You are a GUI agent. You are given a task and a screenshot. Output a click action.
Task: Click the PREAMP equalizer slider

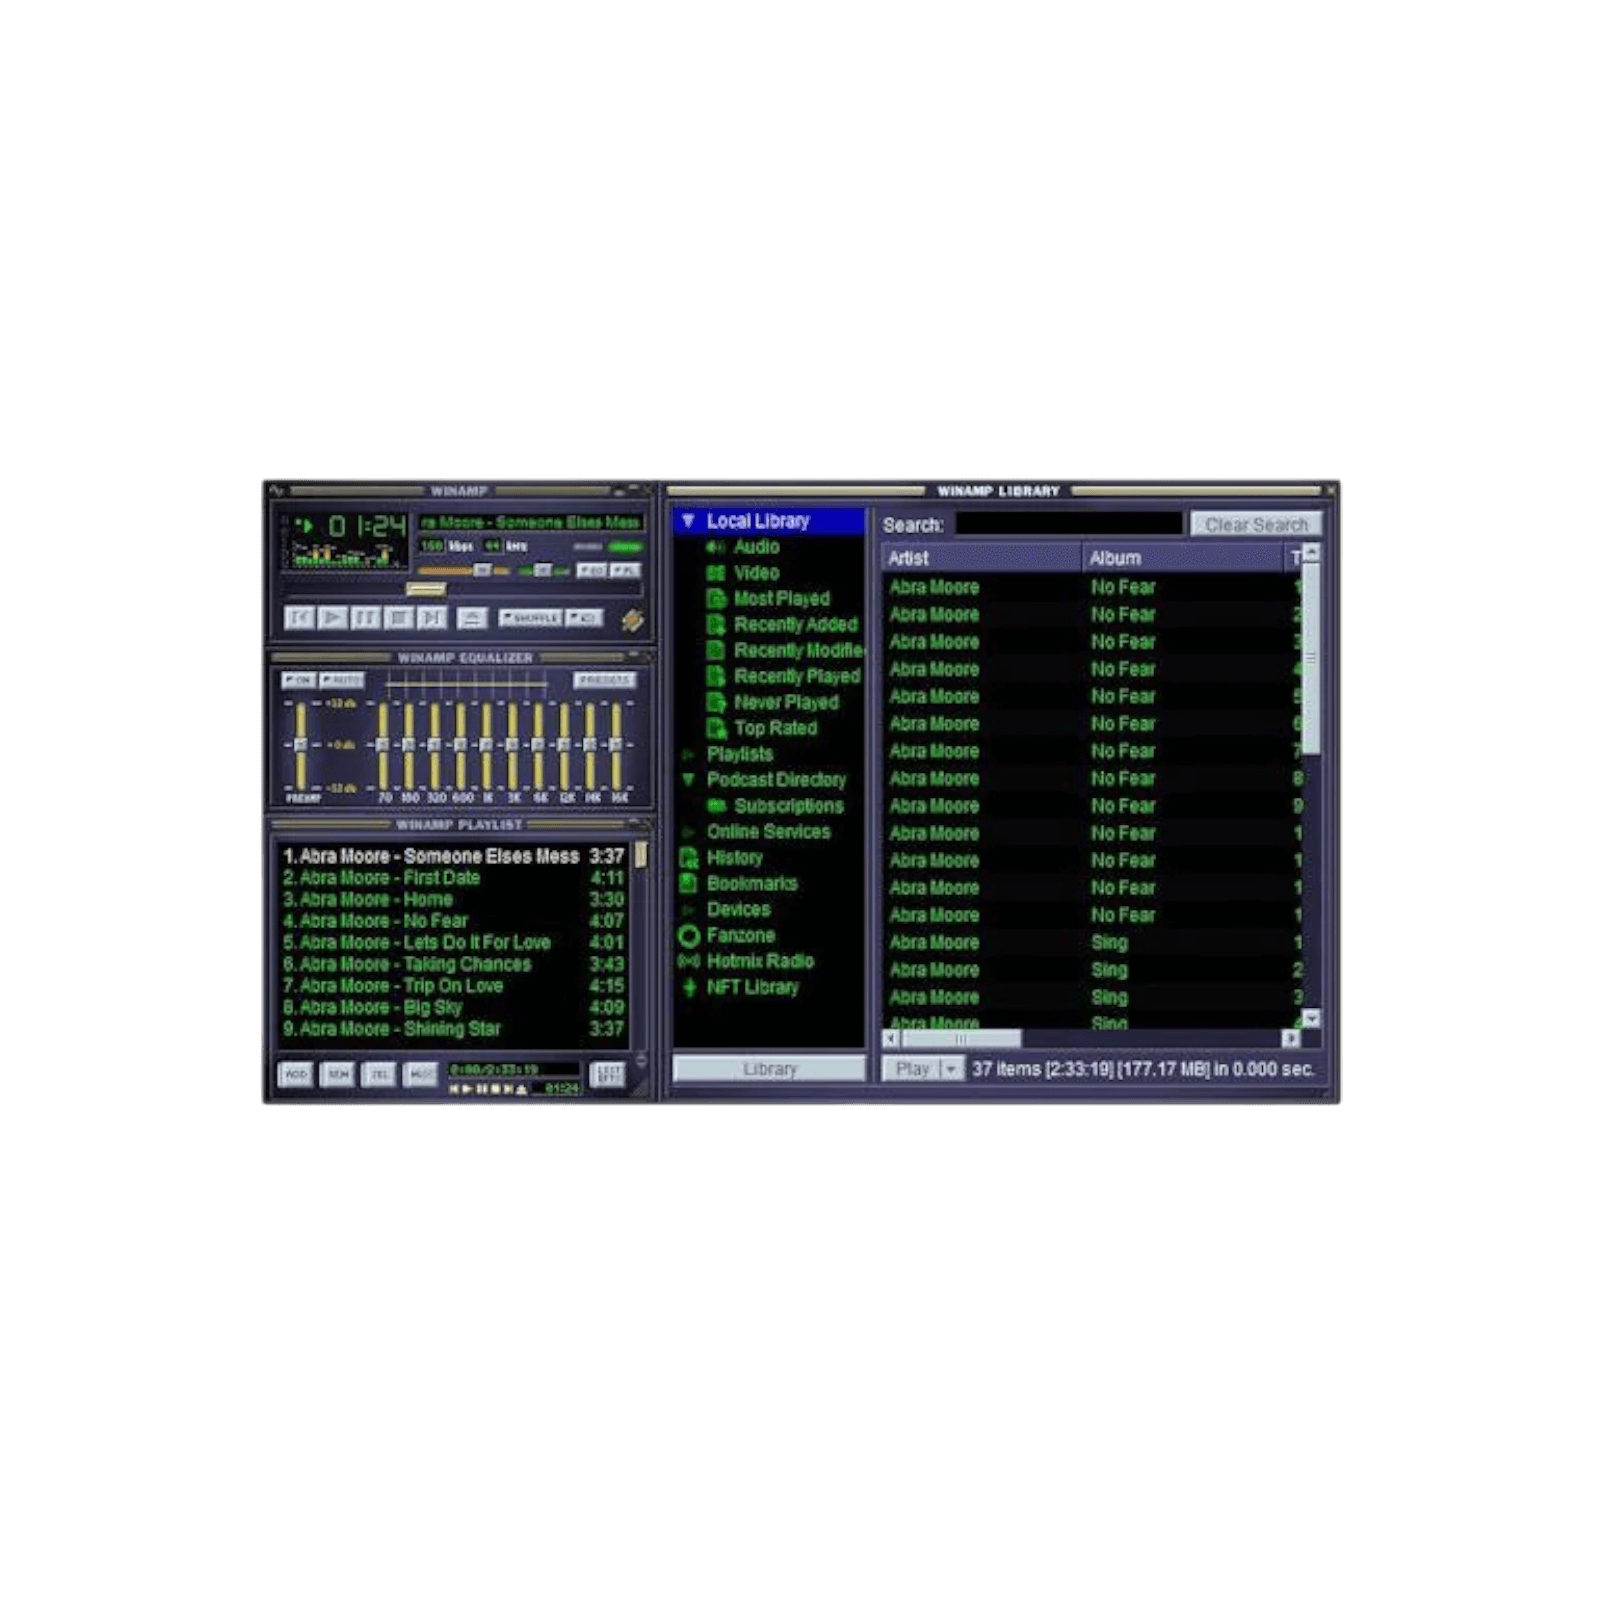(x=301, y=745)
